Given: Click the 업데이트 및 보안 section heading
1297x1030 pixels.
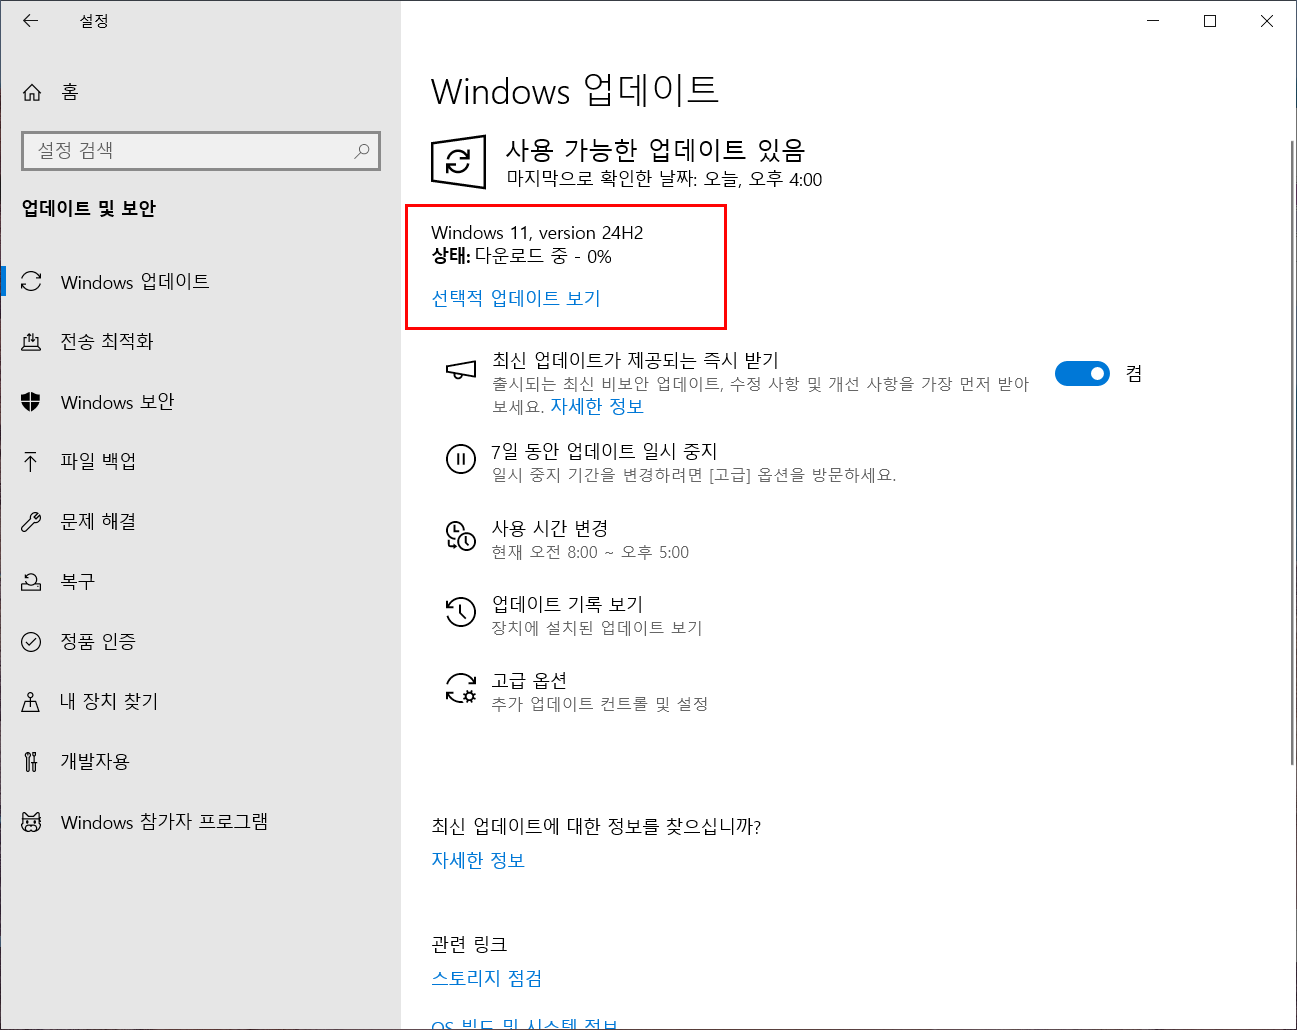Looking at the screenshot, I should coord(89,208).
